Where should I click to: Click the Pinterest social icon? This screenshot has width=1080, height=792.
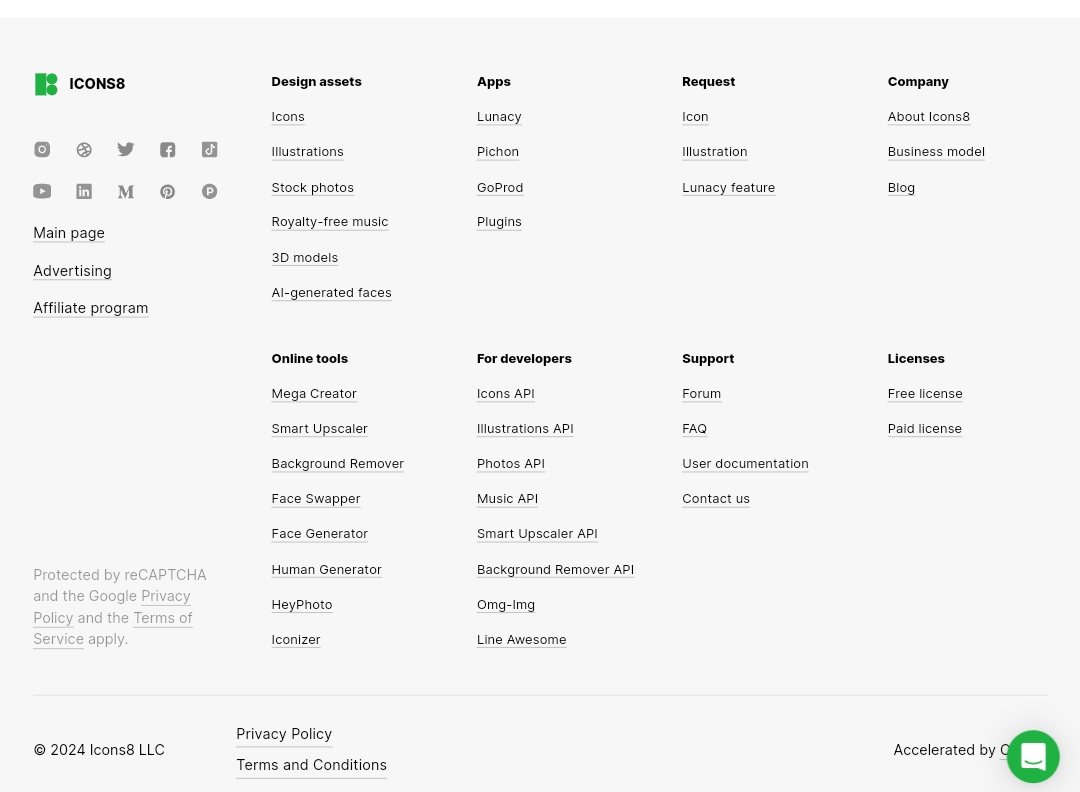167,191
